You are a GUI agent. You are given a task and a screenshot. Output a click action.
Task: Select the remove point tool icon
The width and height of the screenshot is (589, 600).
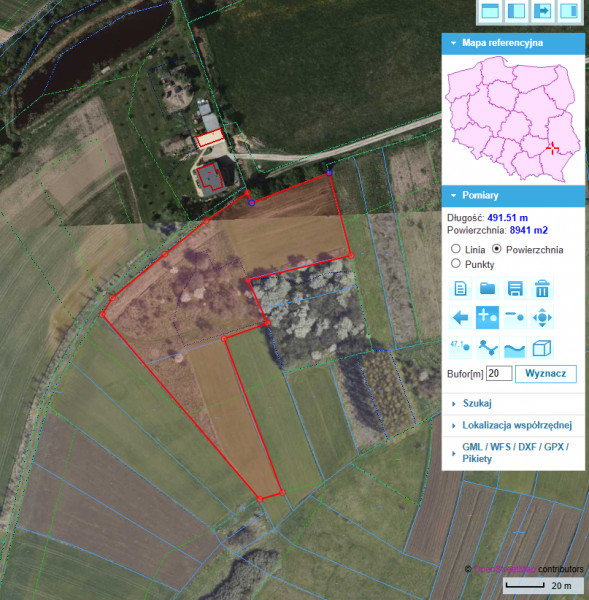pos(515,318)
